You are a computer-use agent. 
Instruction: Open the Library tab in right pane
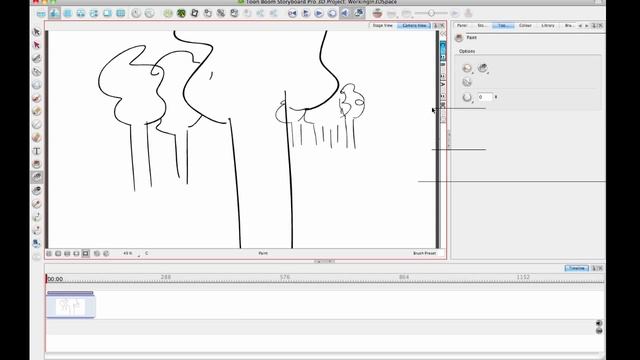pyautogui.click(x=547, y=25)
